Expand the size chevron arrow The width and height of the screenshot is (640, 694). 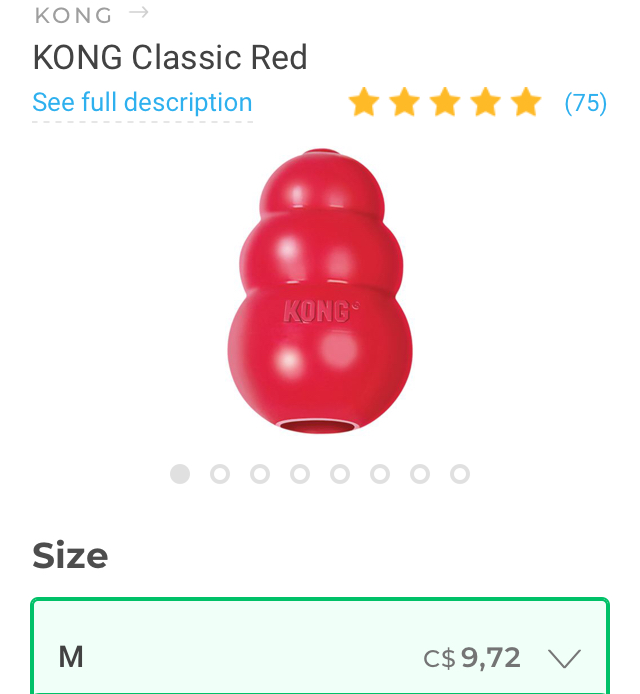564,658
